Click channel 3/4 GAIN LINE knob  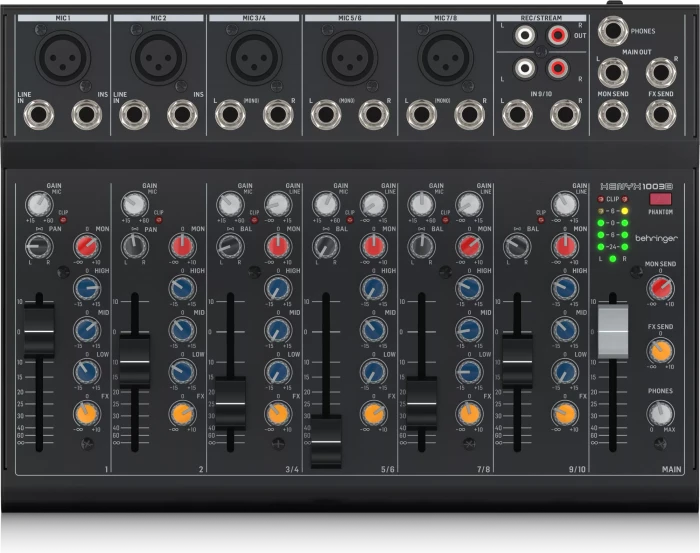[x=278, y=204]
